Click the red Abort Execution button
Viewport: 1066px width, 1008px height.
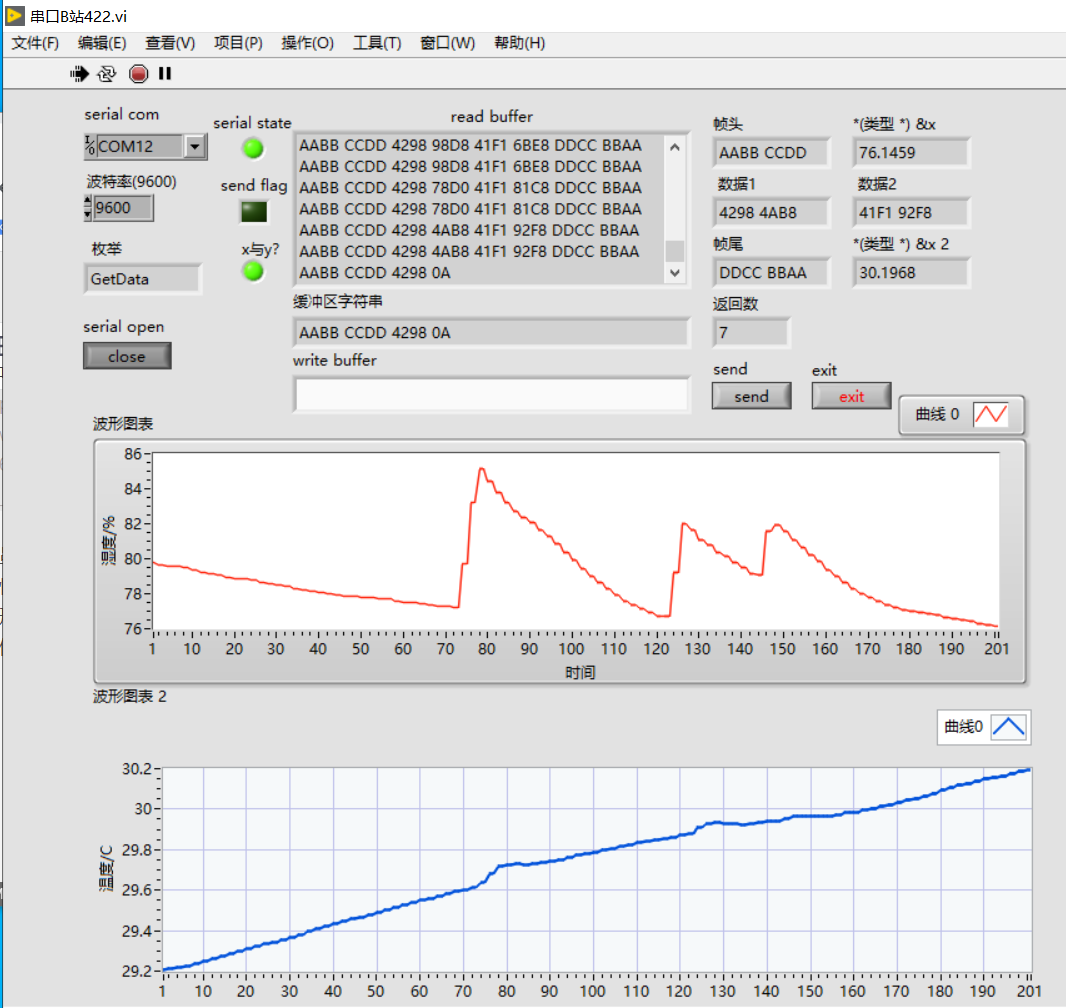[138, 73]
